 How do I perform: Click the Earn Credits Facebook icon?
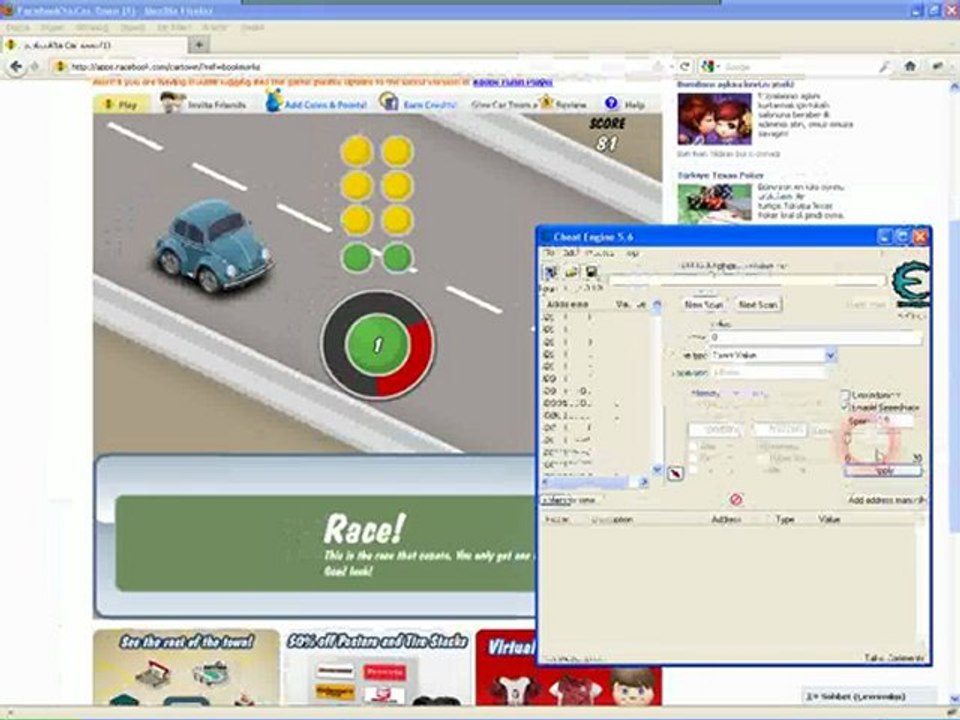pos(388,102)
